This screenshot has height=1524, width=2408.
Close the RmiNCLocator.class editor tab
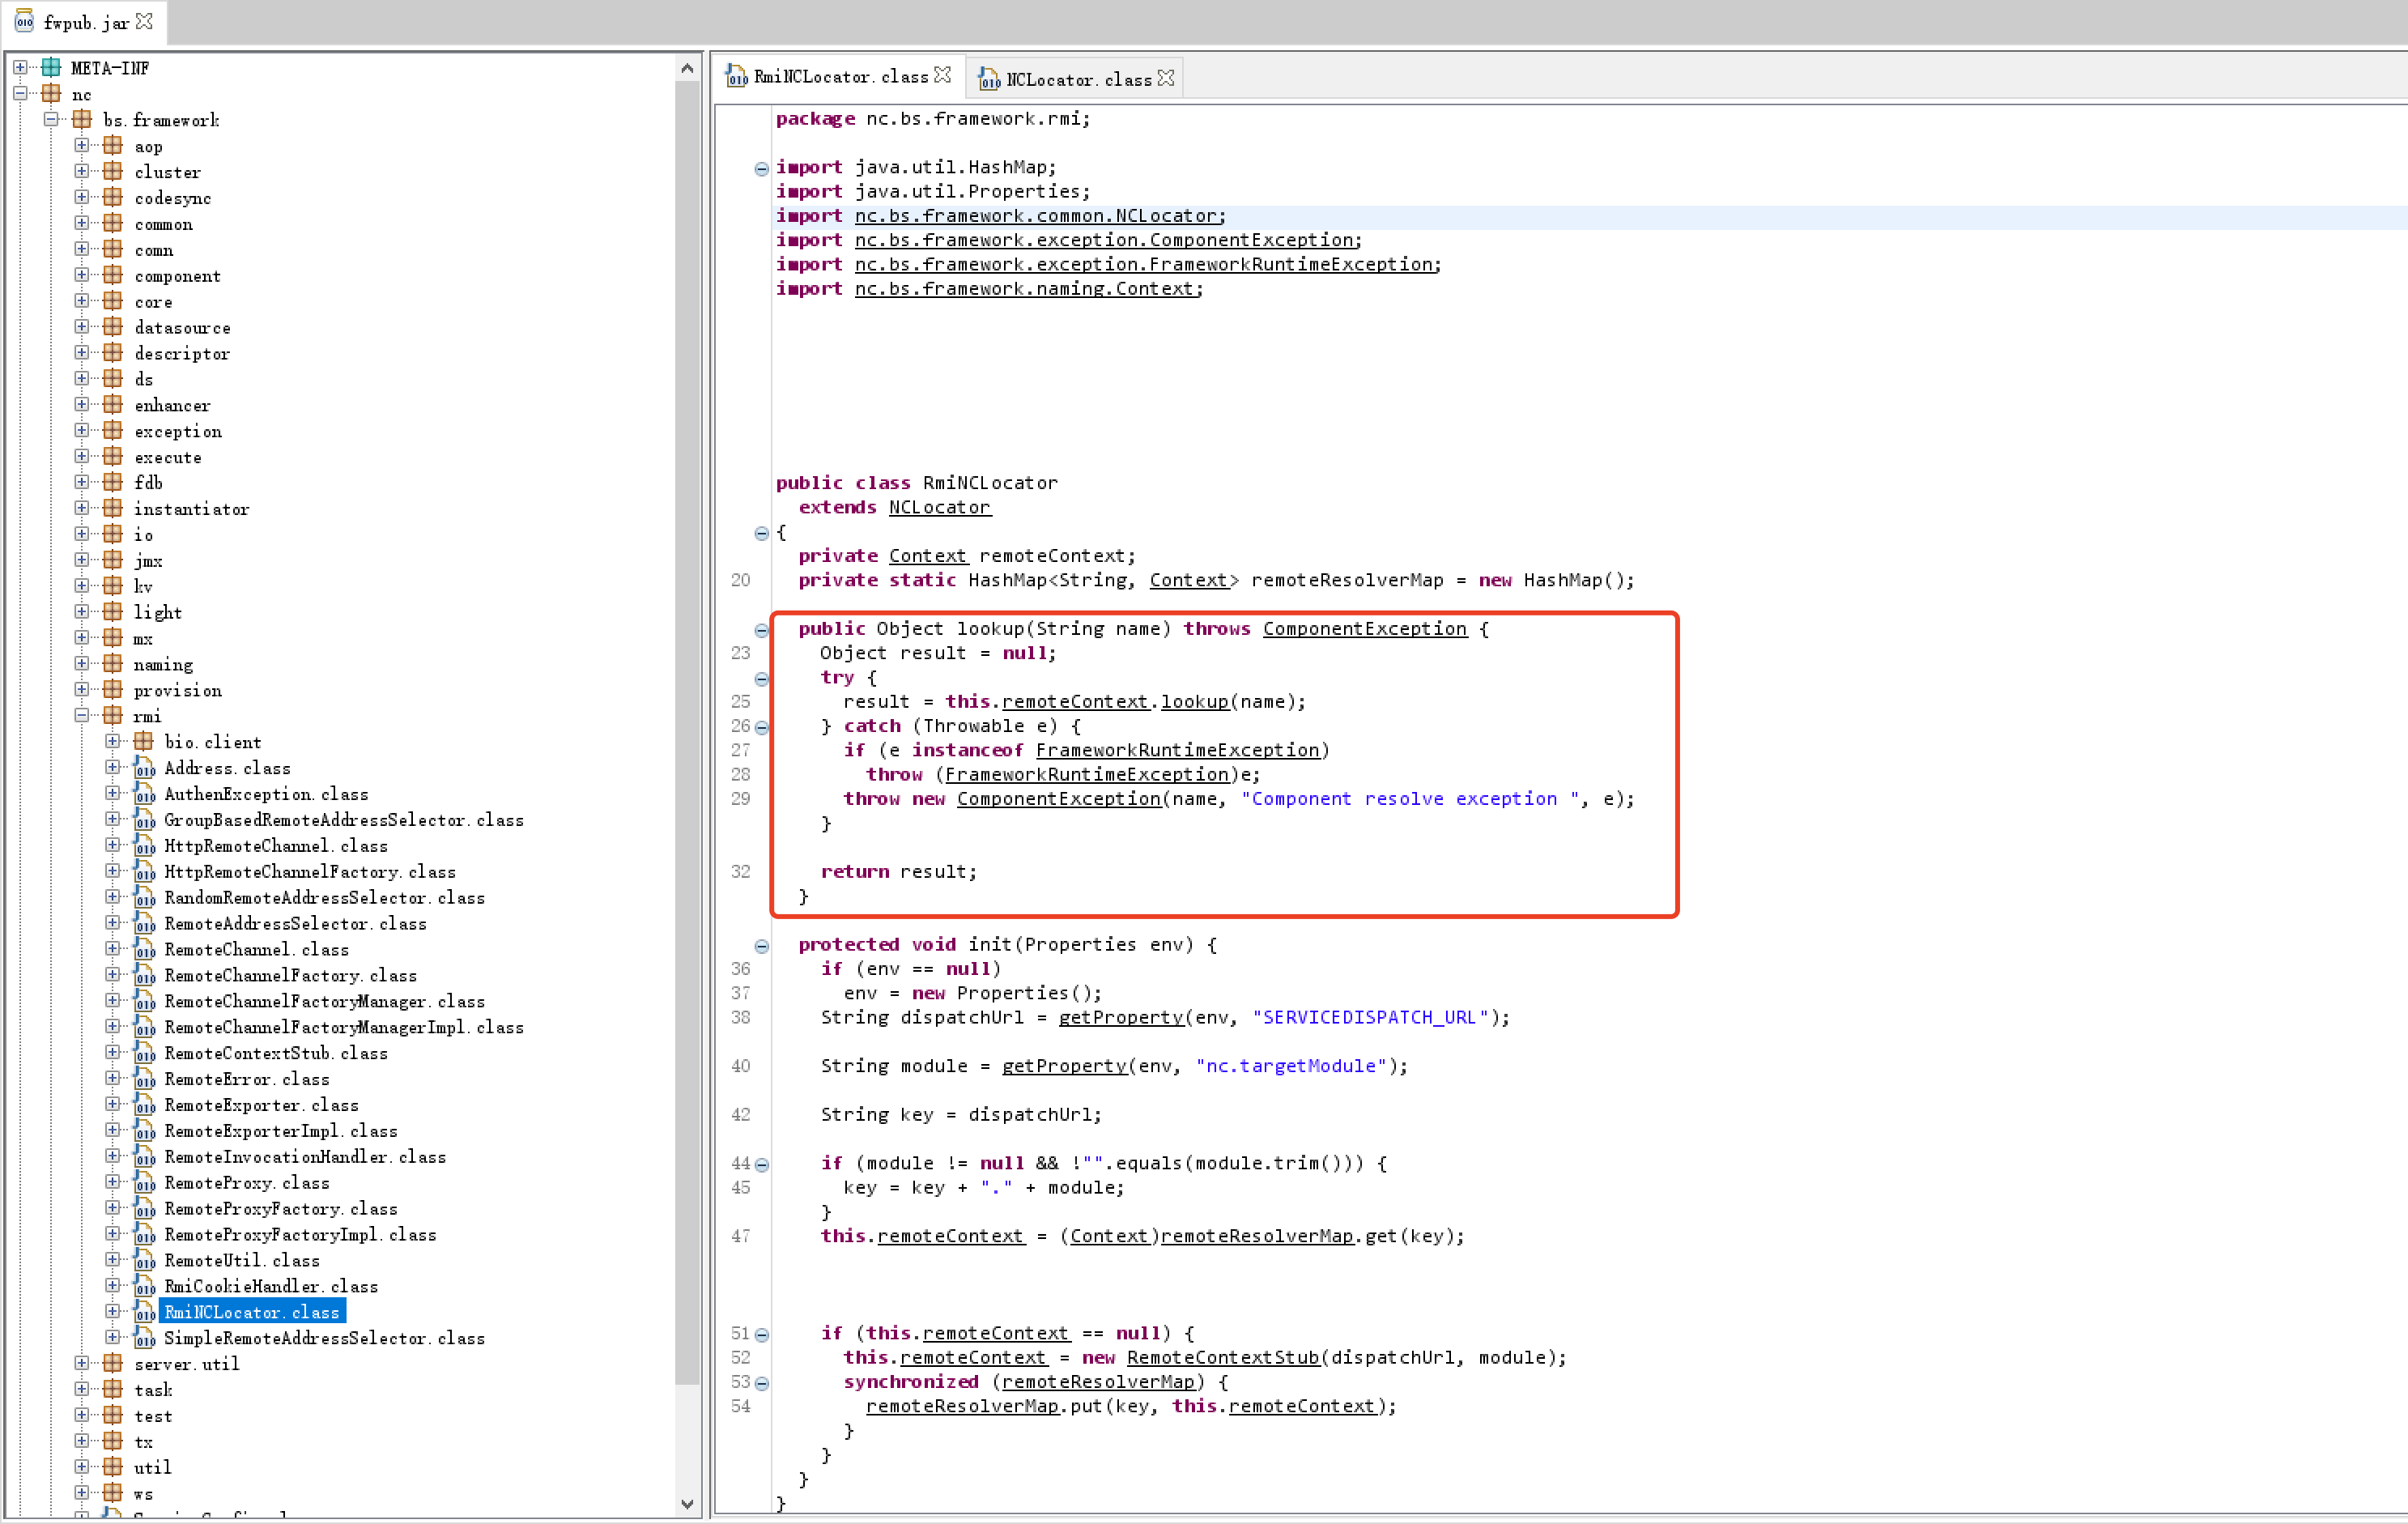(942, 76)
